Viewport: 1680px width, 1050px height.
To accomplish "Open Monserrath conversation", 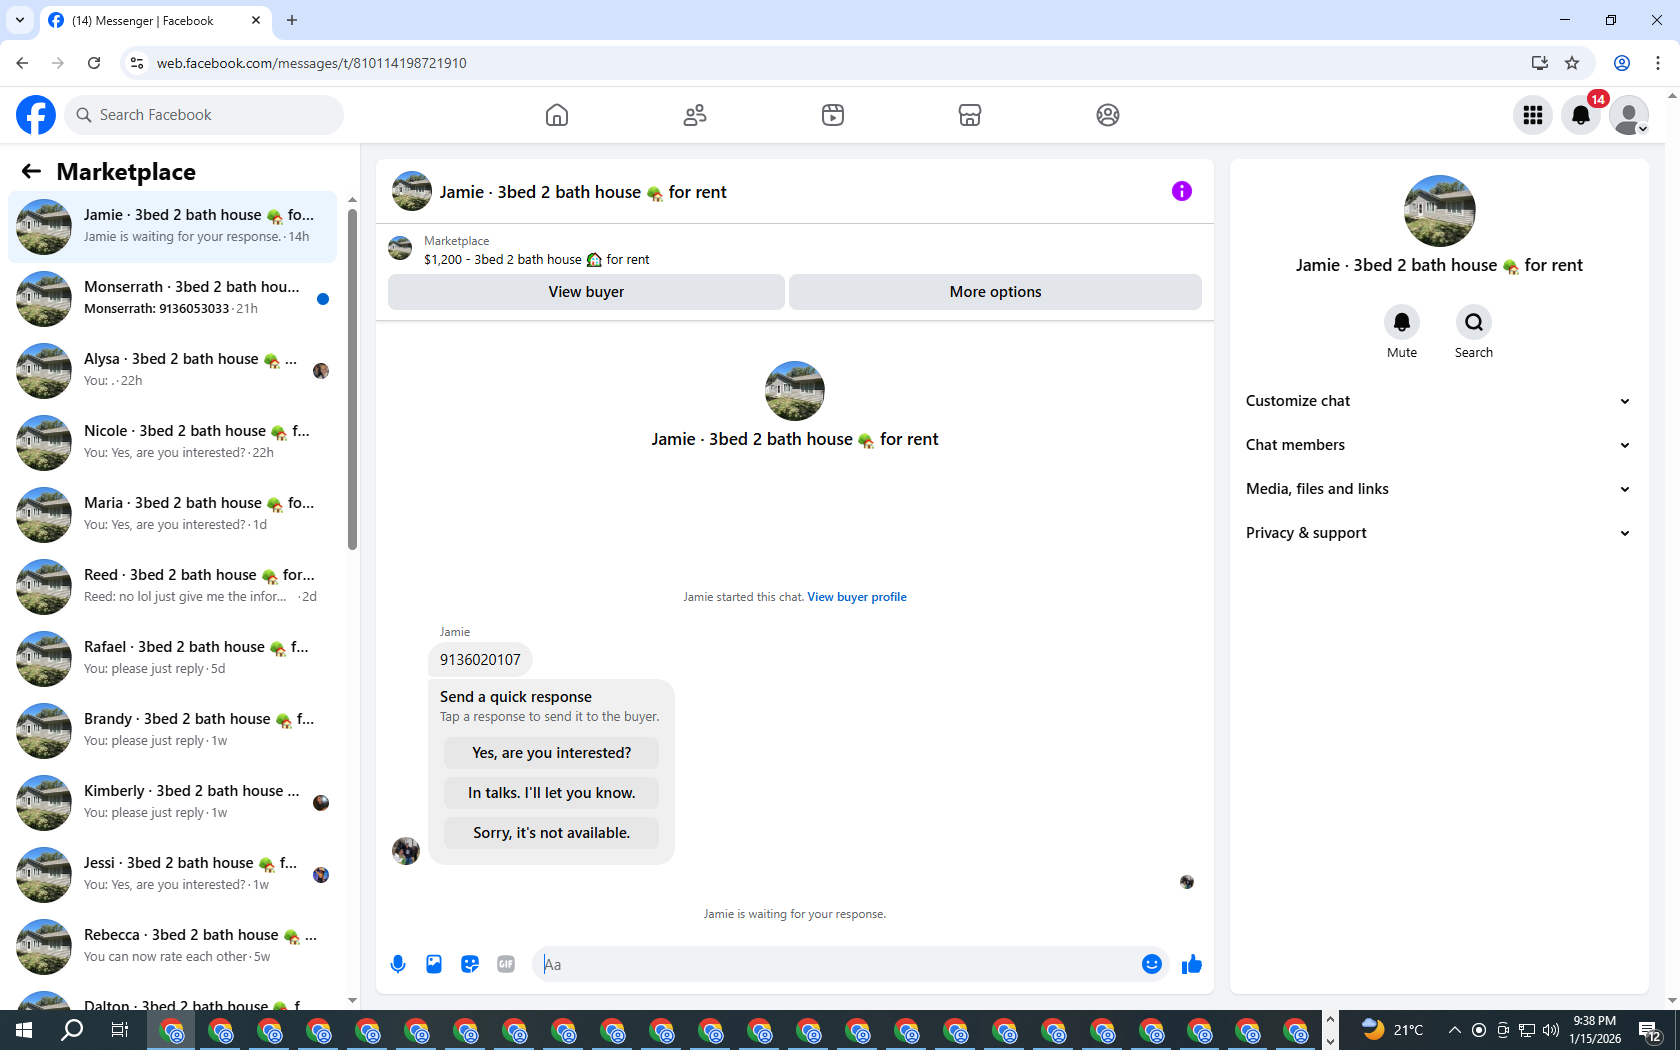I will [173, 299].
